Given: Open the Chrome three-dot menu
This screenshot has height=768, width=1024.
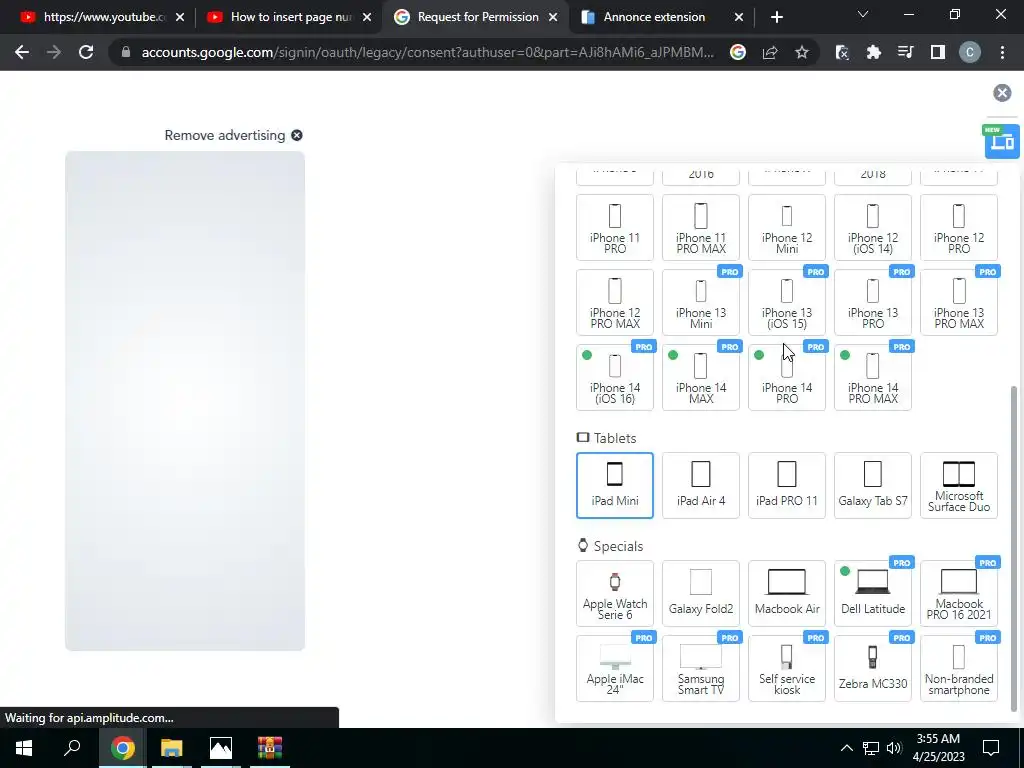Looking at the screenshot, I should click(x=1002, y=52).
